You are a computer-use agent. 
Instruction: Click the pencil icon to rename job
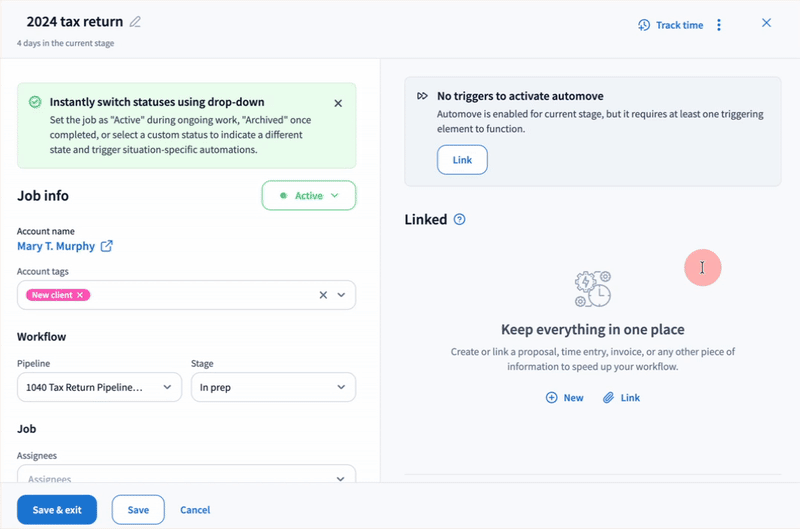pyautogui.click(x=136, y=22)
